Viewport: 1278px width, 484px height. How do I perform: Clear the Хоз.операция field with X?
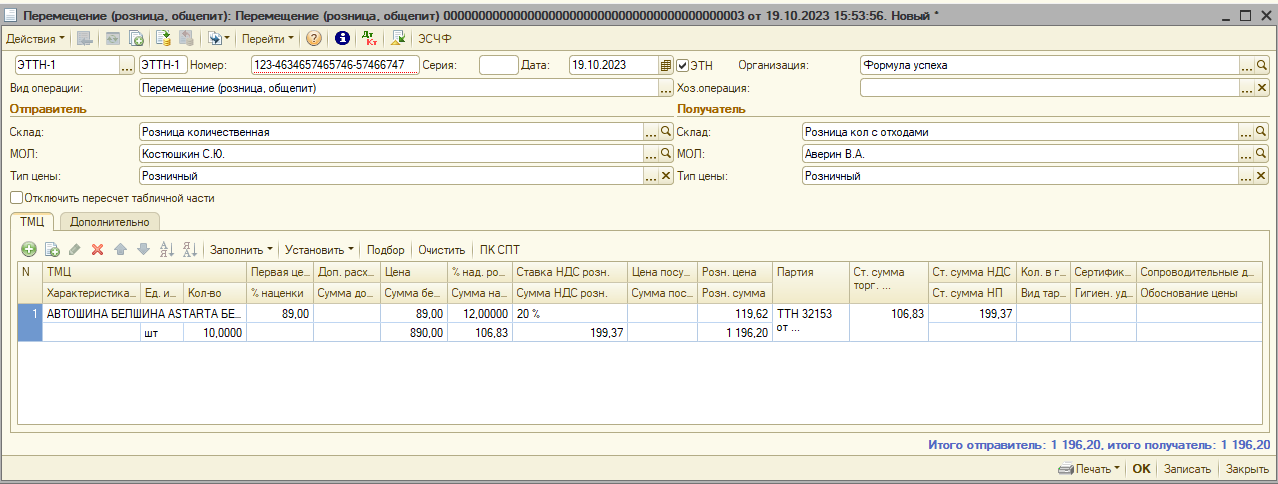[1262, 88]
